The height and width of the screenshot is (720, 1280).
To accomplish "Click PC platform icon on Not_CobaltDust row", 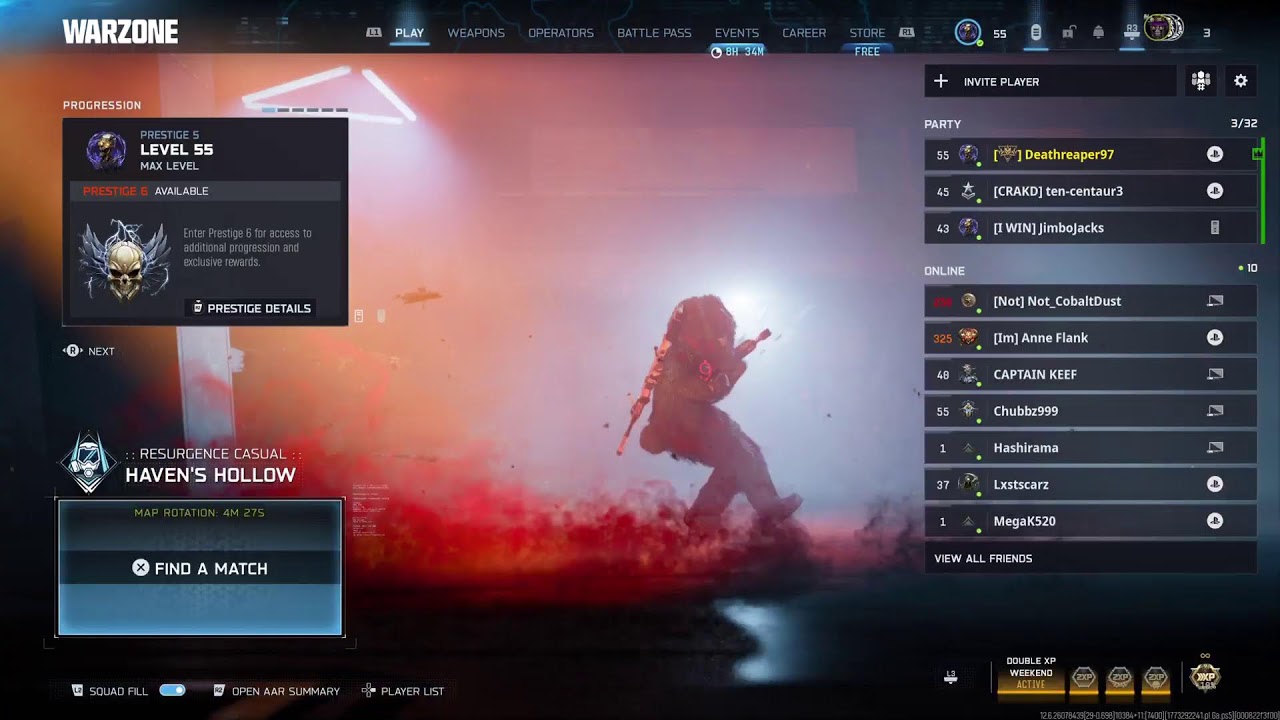I will (x=1215, y=301).
